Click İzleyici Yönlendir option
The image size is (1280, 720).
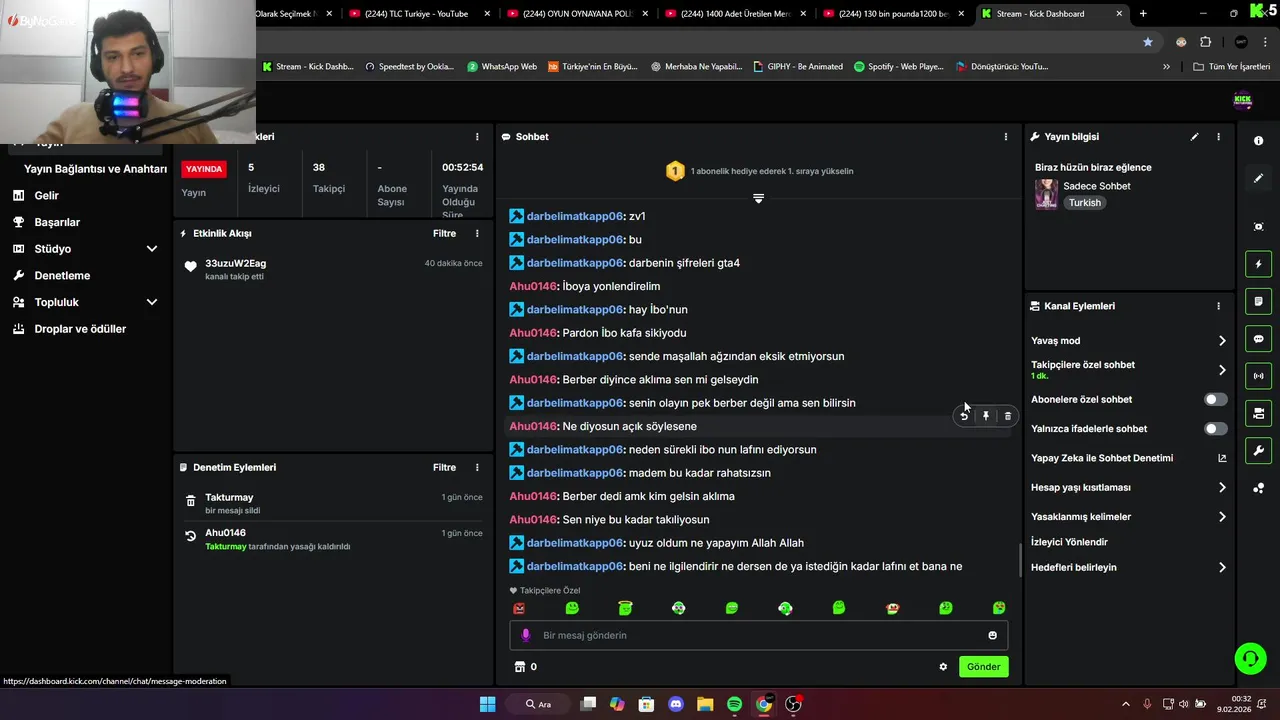tap(1069, 542)
